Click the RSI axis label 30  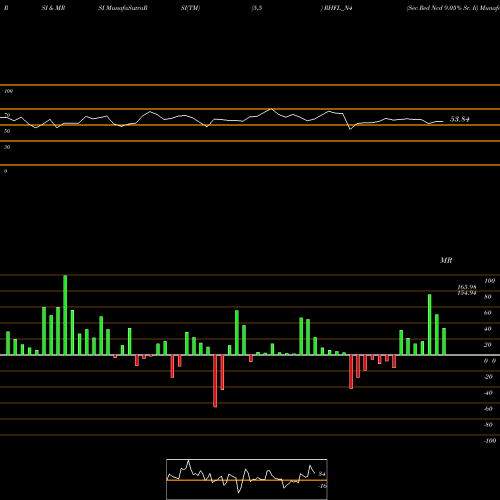coord(7,147)
